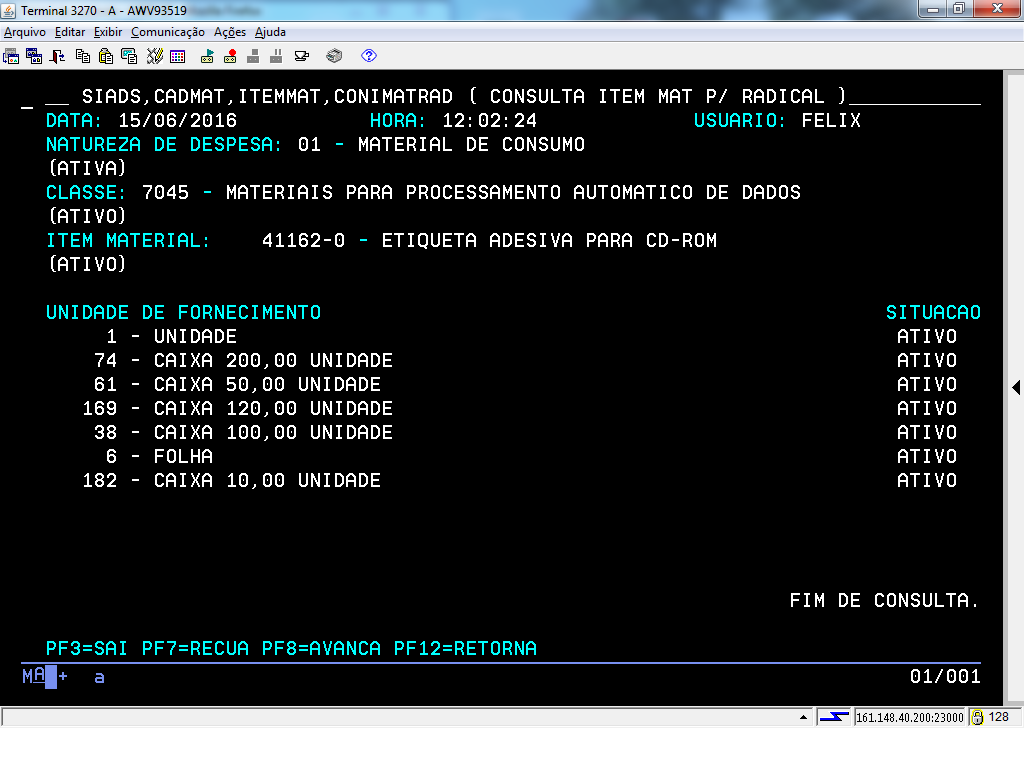Click the user name FELIX
The height and width of the screenshot is (768, 1024).
coord(831,120)
